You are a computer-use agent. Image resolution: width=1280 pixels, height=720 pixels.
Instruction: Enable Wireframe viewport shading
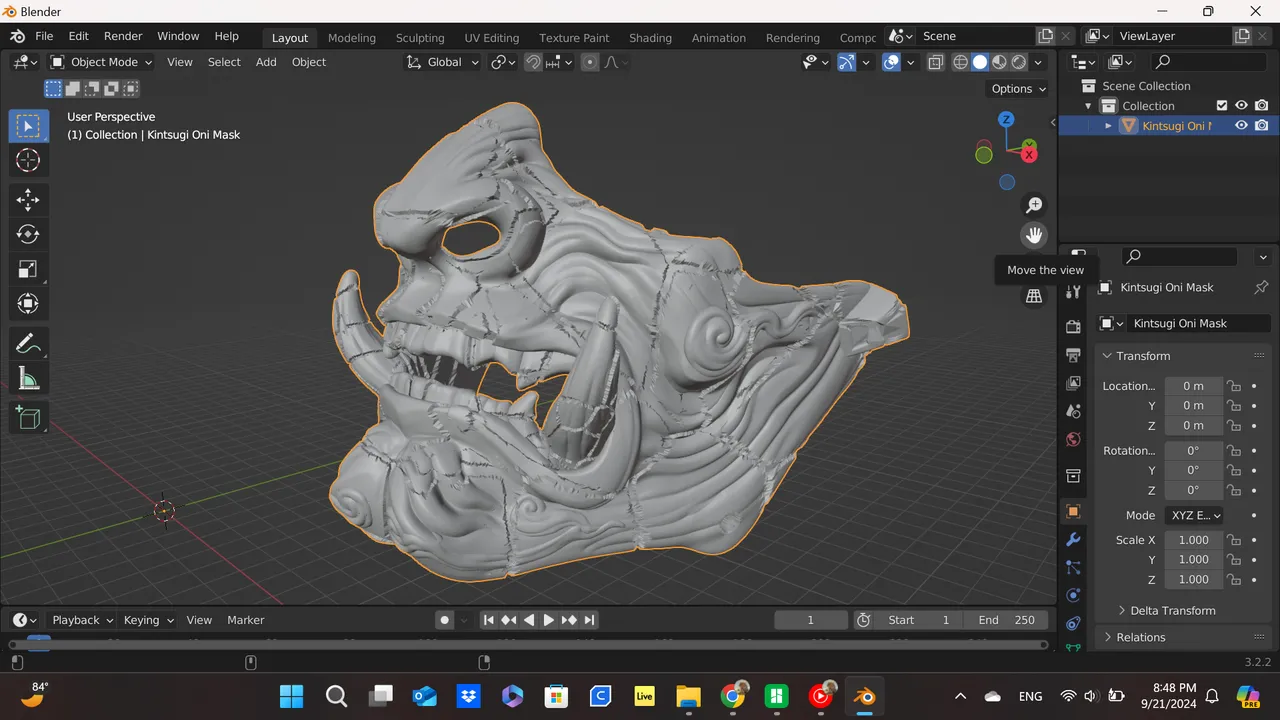960,62
